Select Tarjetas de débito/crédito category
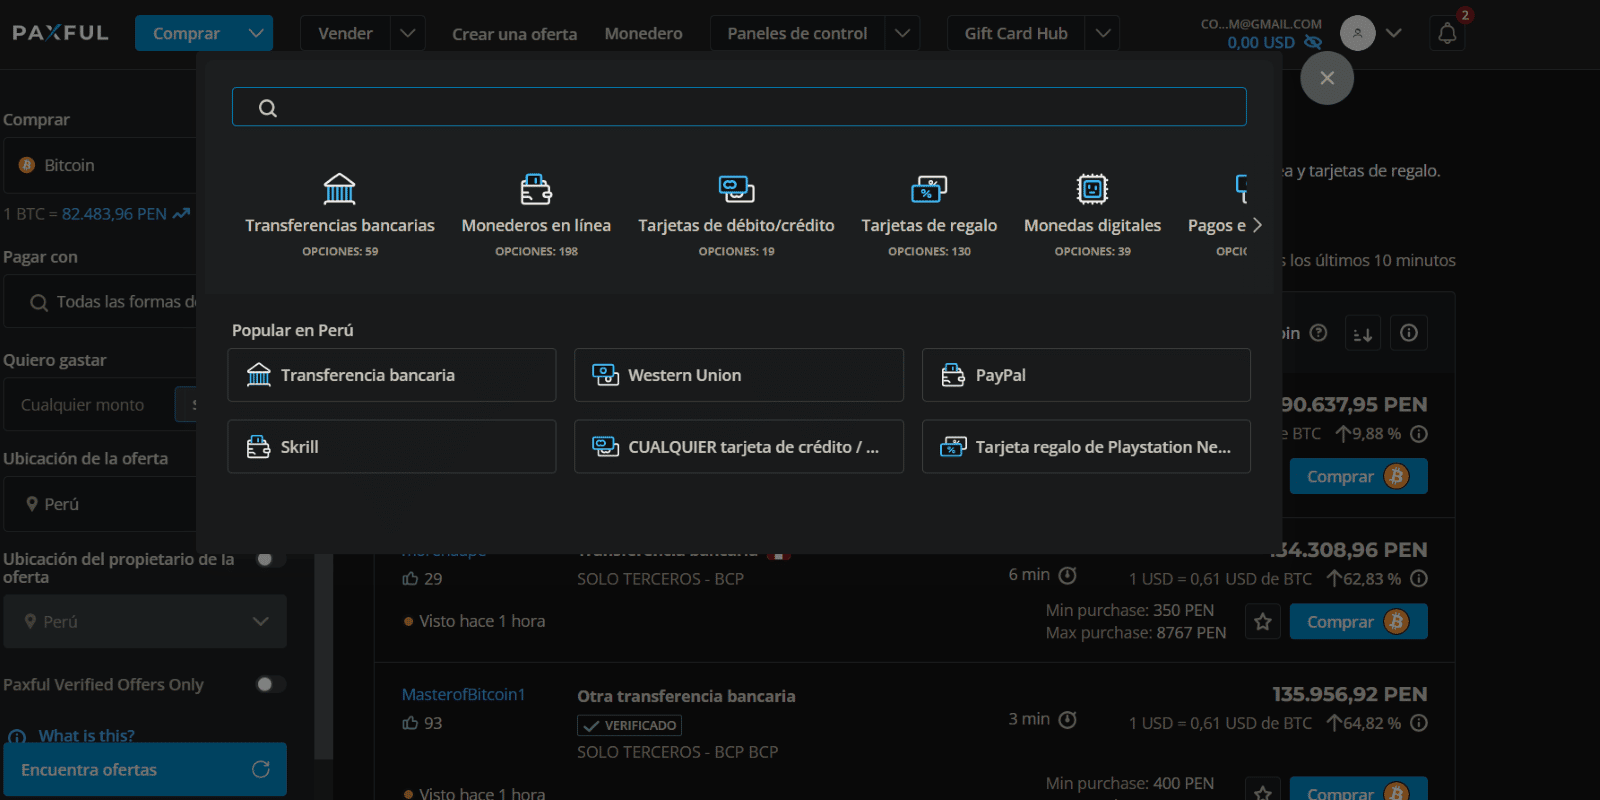This screenshot has height=800, width=1600. tap(736, 215)
